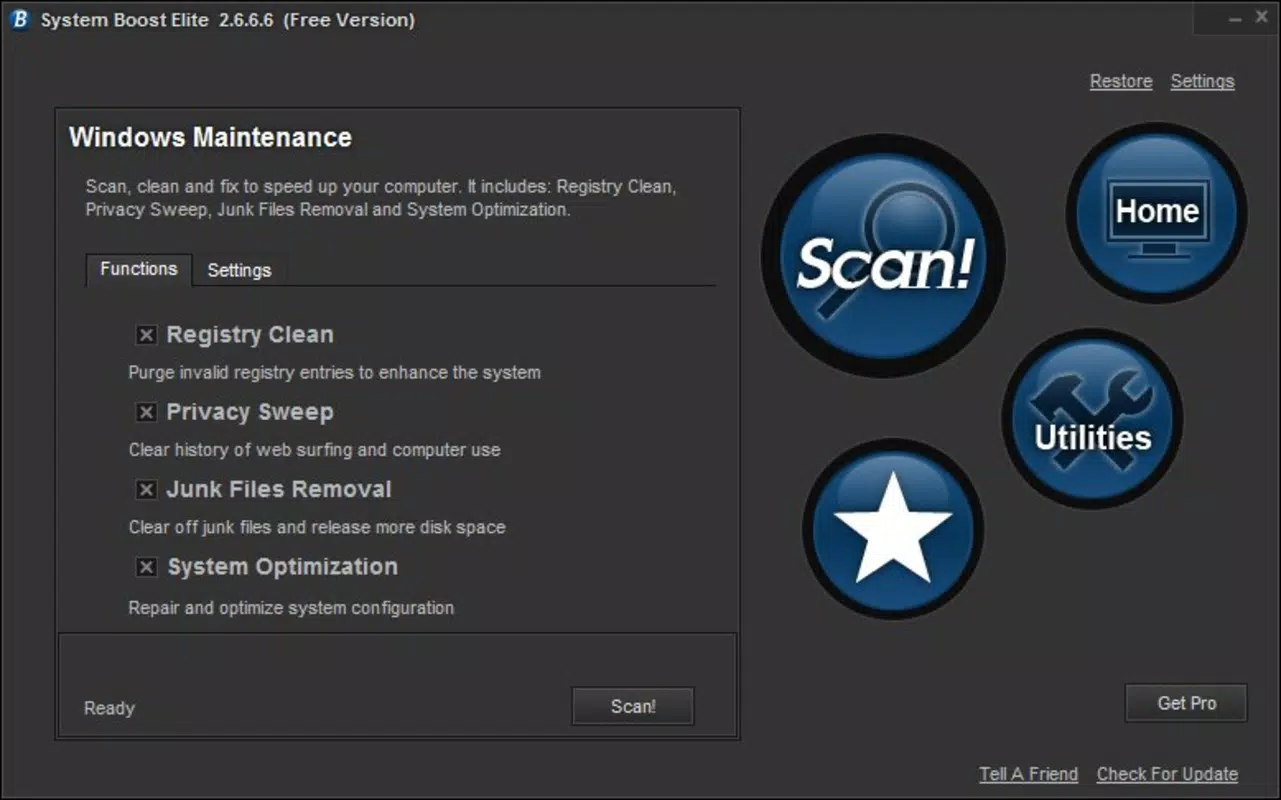The image size is (1281, 800).
Task: Click the System Boost Elite B logo icon
Action: pos(20,20)
